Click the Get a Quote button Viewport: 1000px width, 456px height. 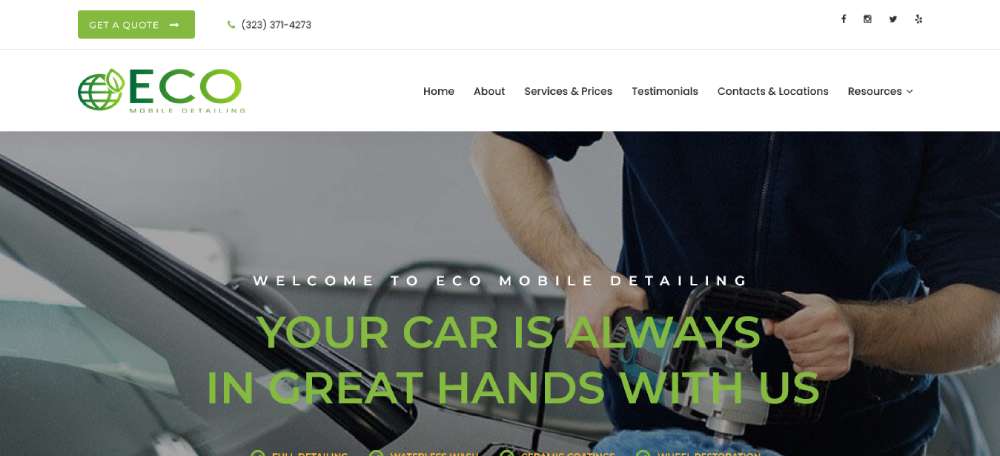(x=136, y=24)
